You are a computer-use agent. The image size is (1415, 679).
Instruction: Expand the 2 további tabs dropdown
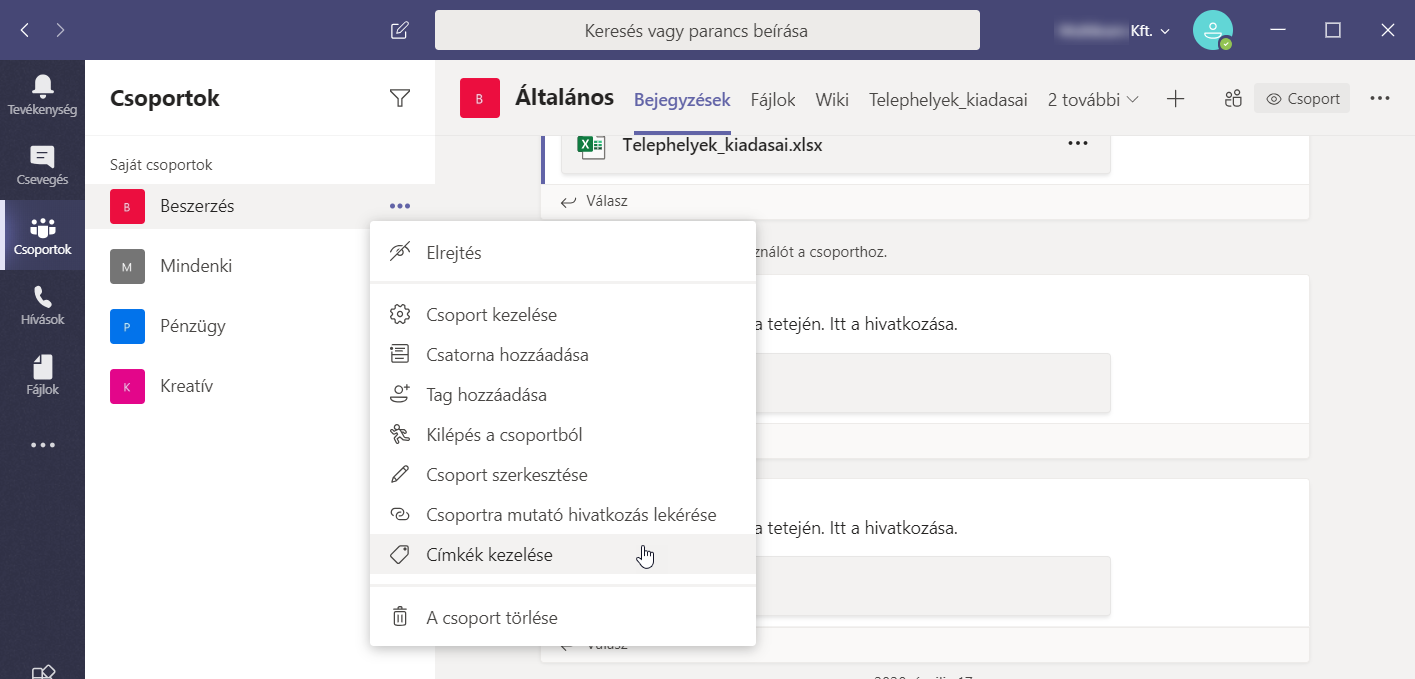(x=1093, y=99)
